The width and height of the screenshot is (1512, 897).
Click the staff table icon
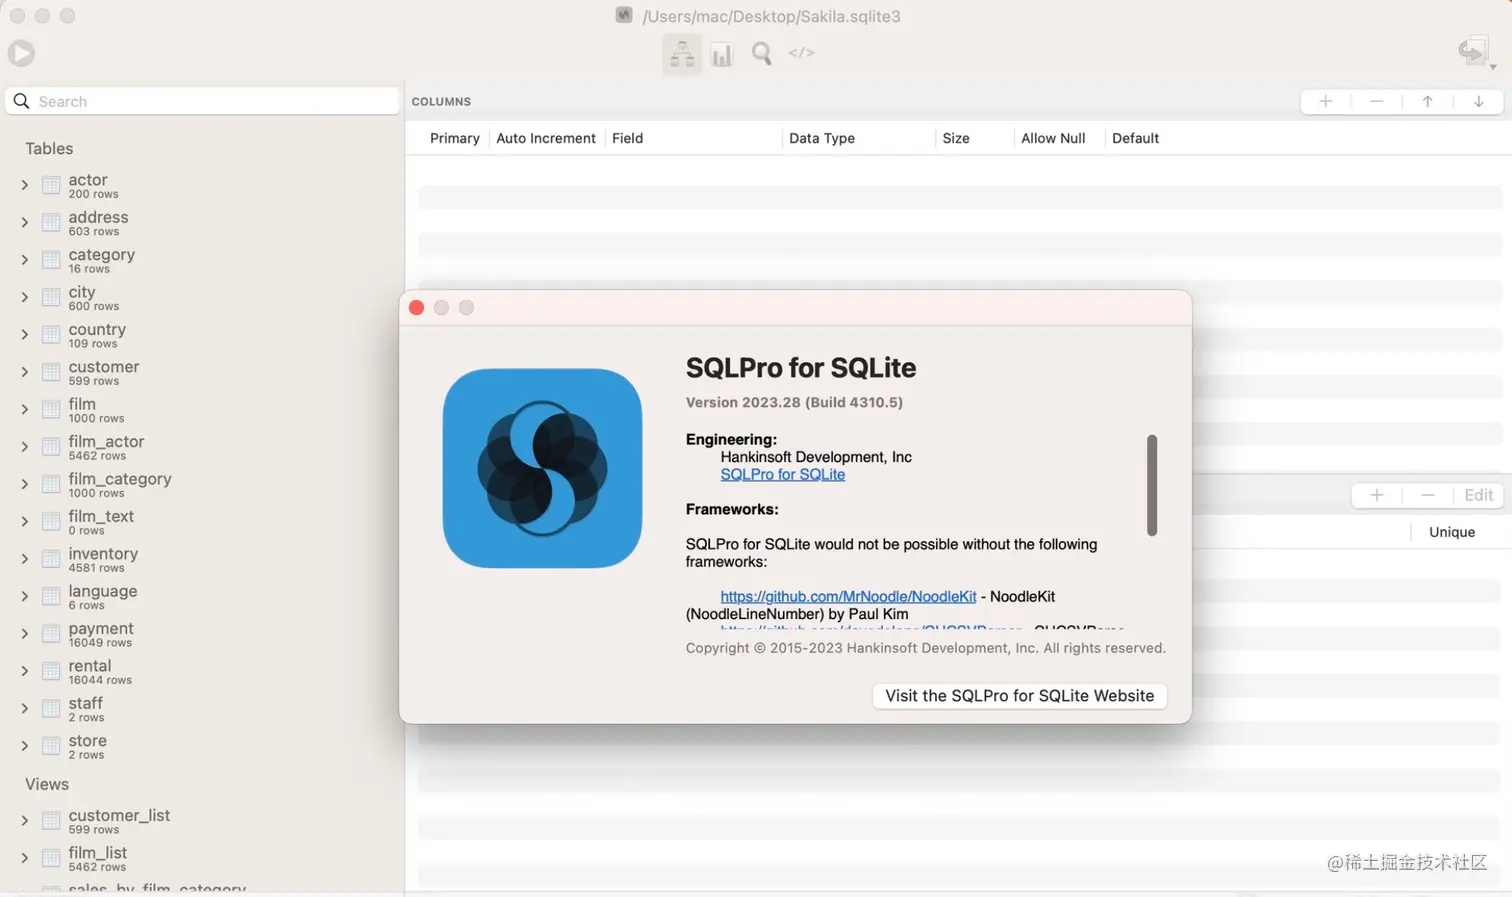(x=51, y=708)
